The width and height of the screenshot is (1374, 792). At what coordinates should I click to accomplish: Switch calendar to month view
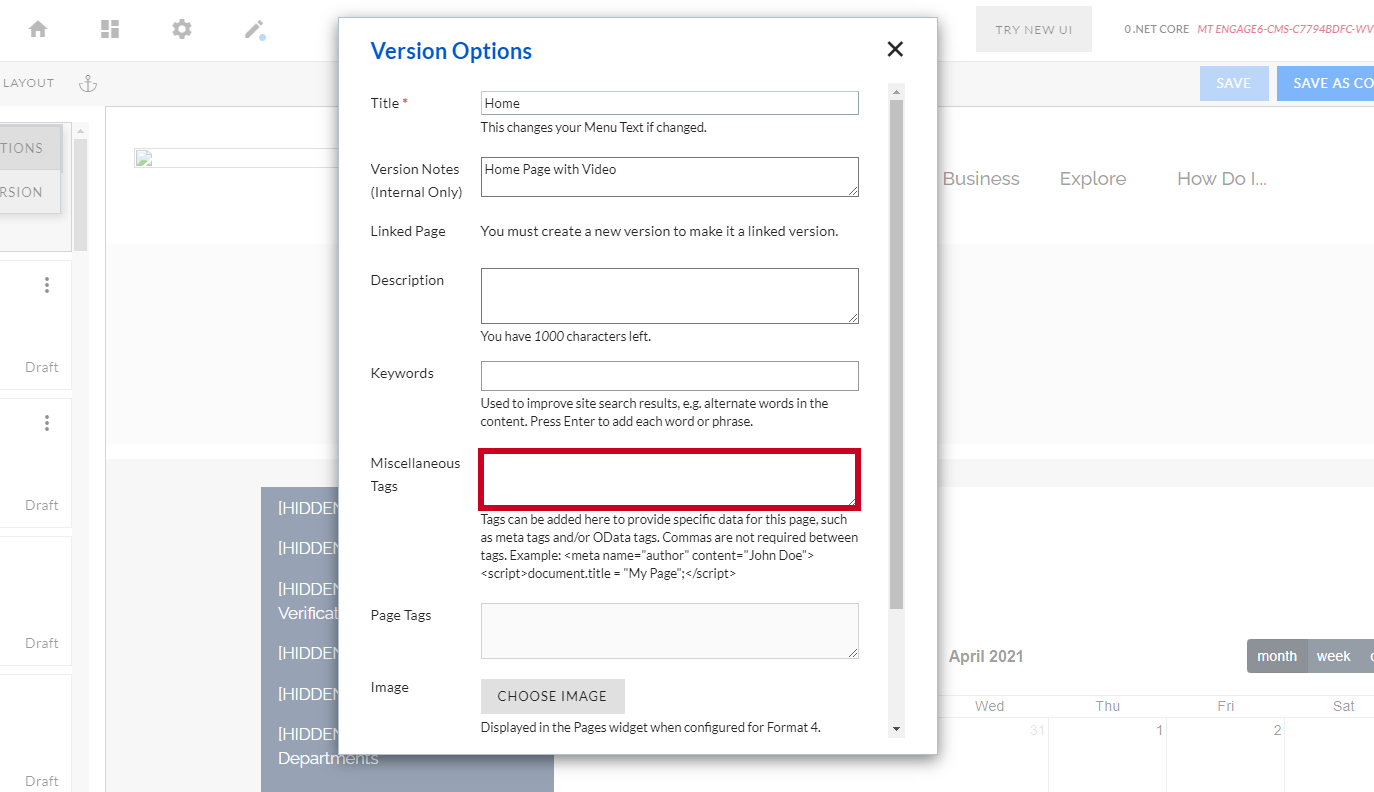coord(1277,656)
